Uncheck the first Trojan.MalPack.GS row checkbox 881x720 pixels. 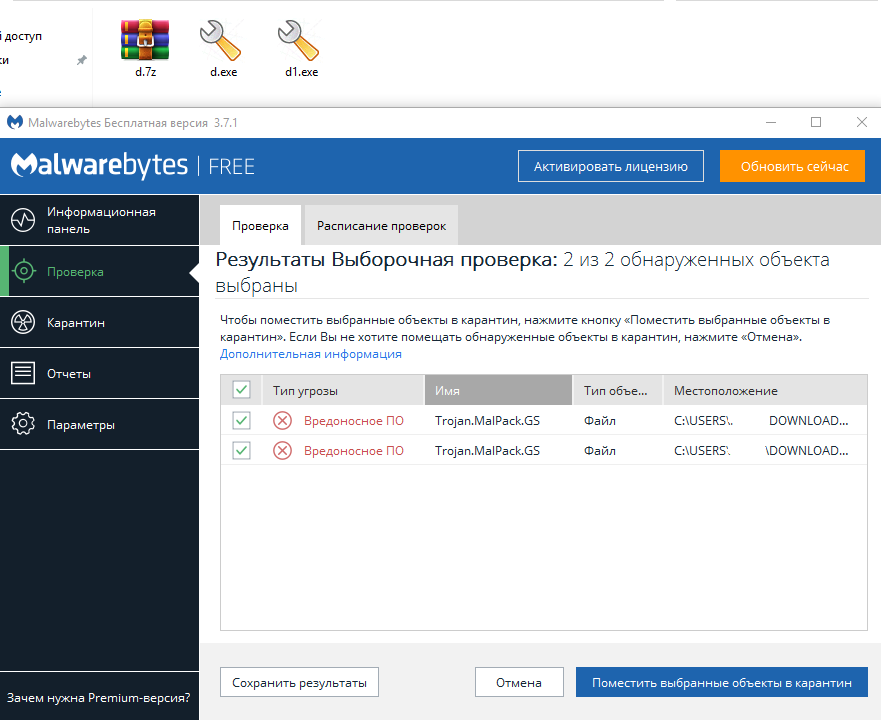[242, 420]
